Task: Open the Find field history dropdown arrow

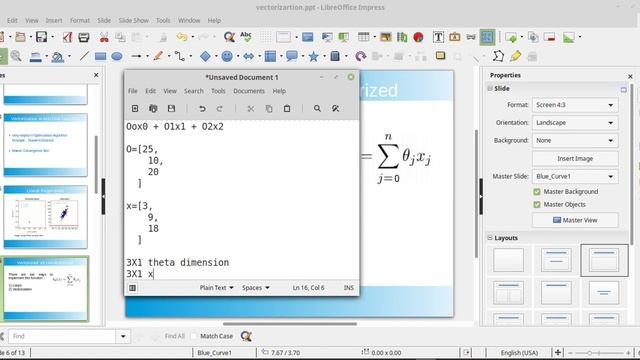Action: [123, 336]
